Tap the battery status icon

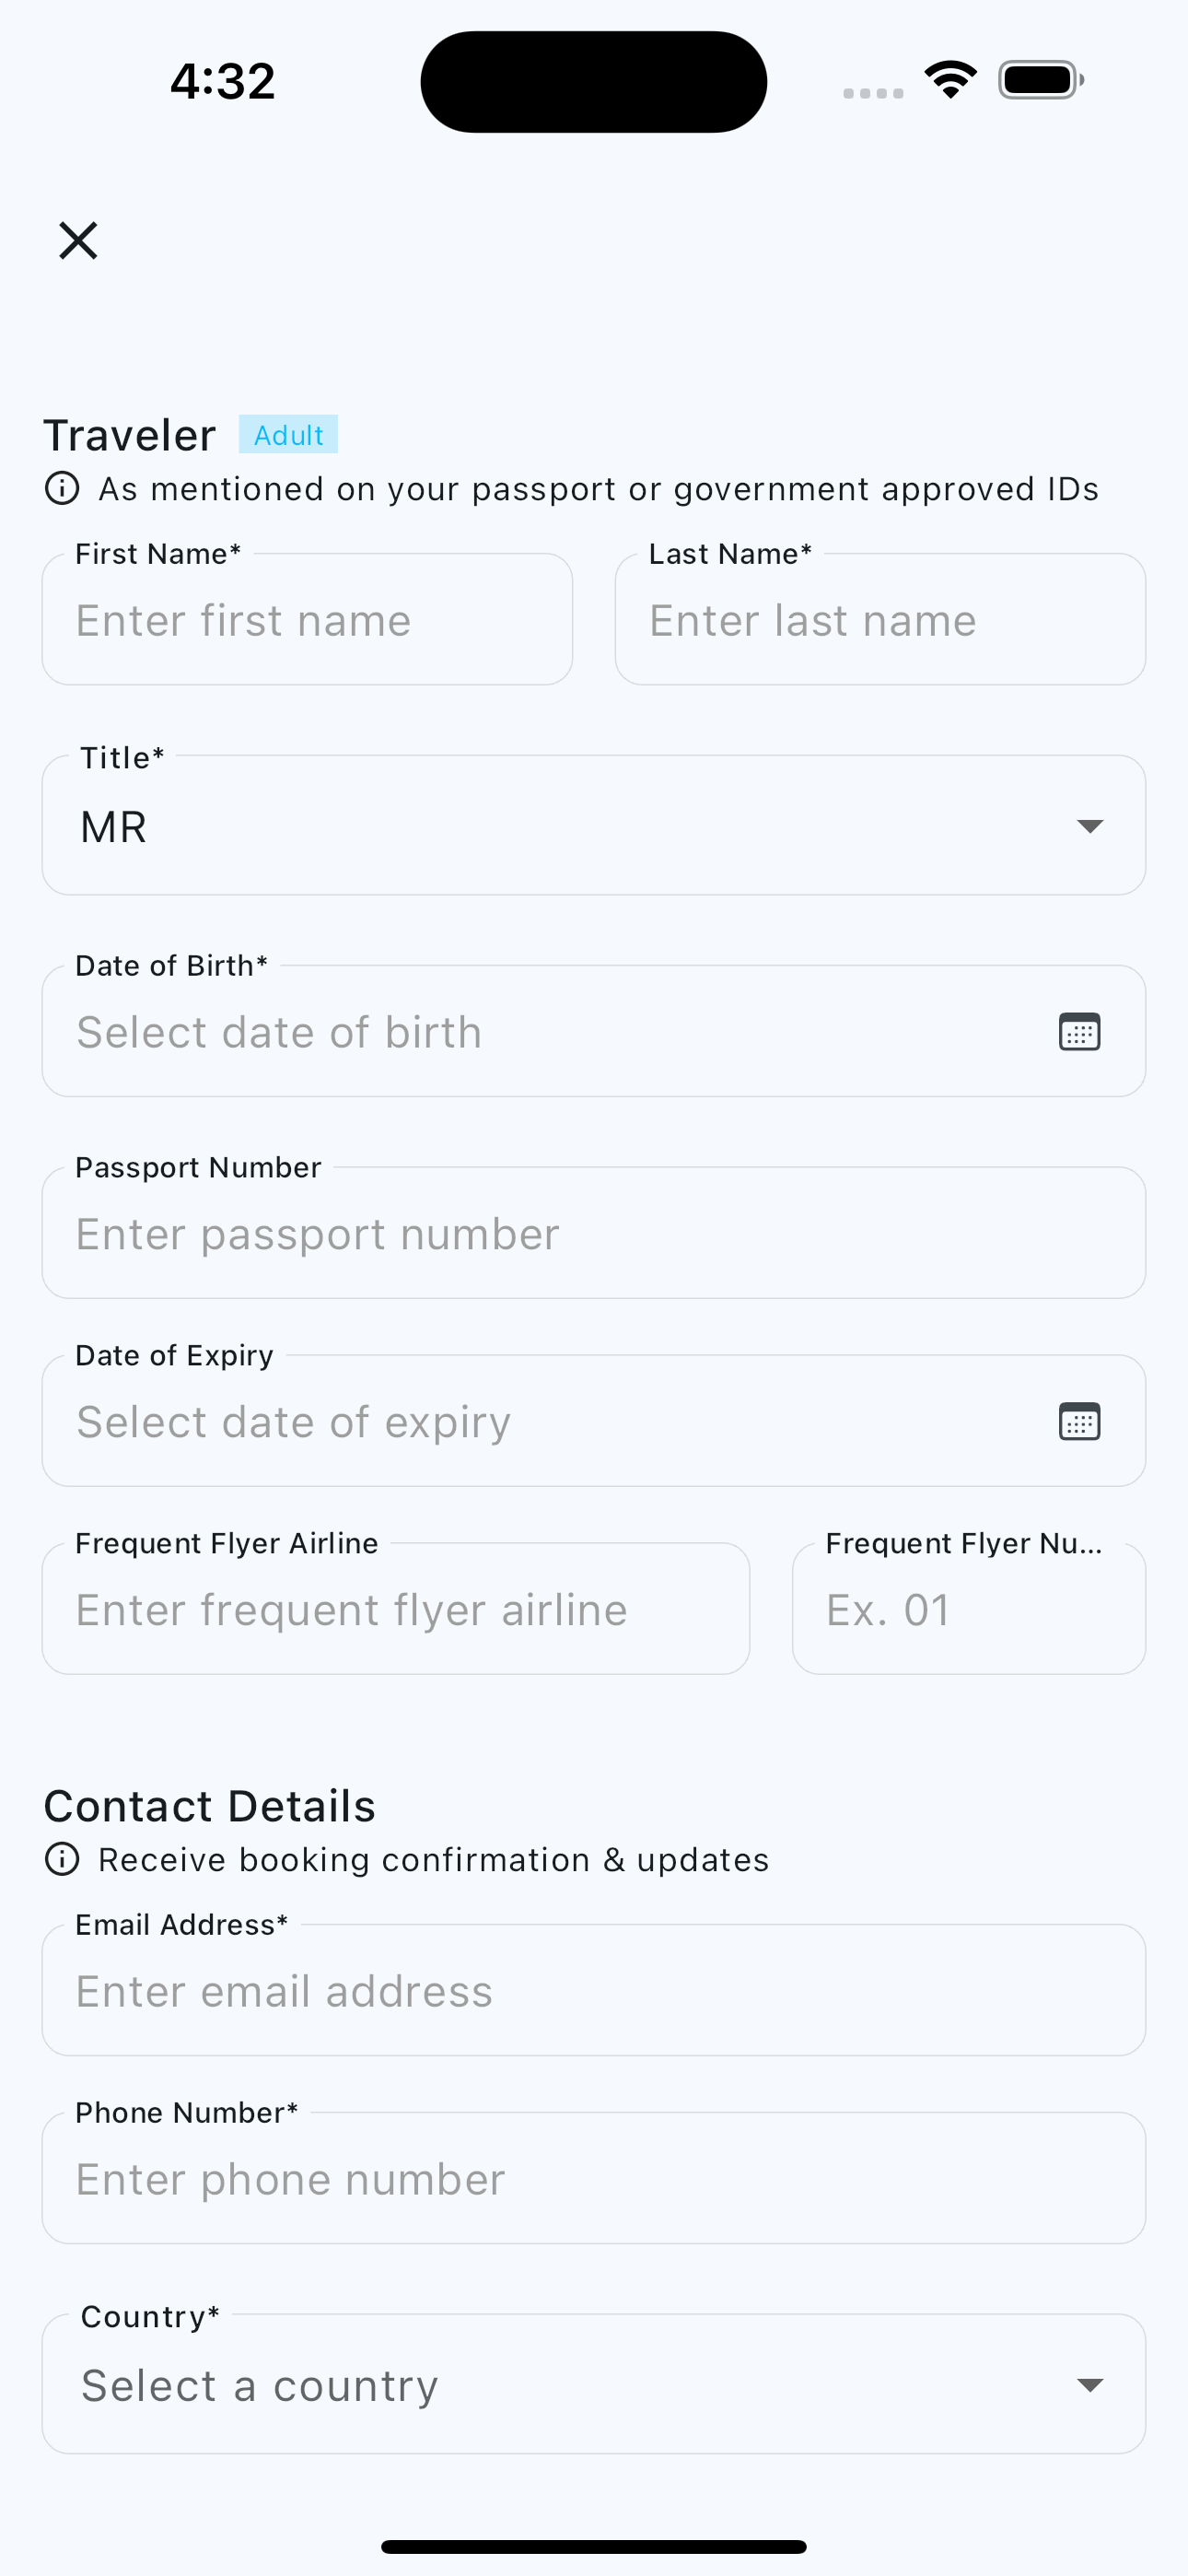point(1041,80)
